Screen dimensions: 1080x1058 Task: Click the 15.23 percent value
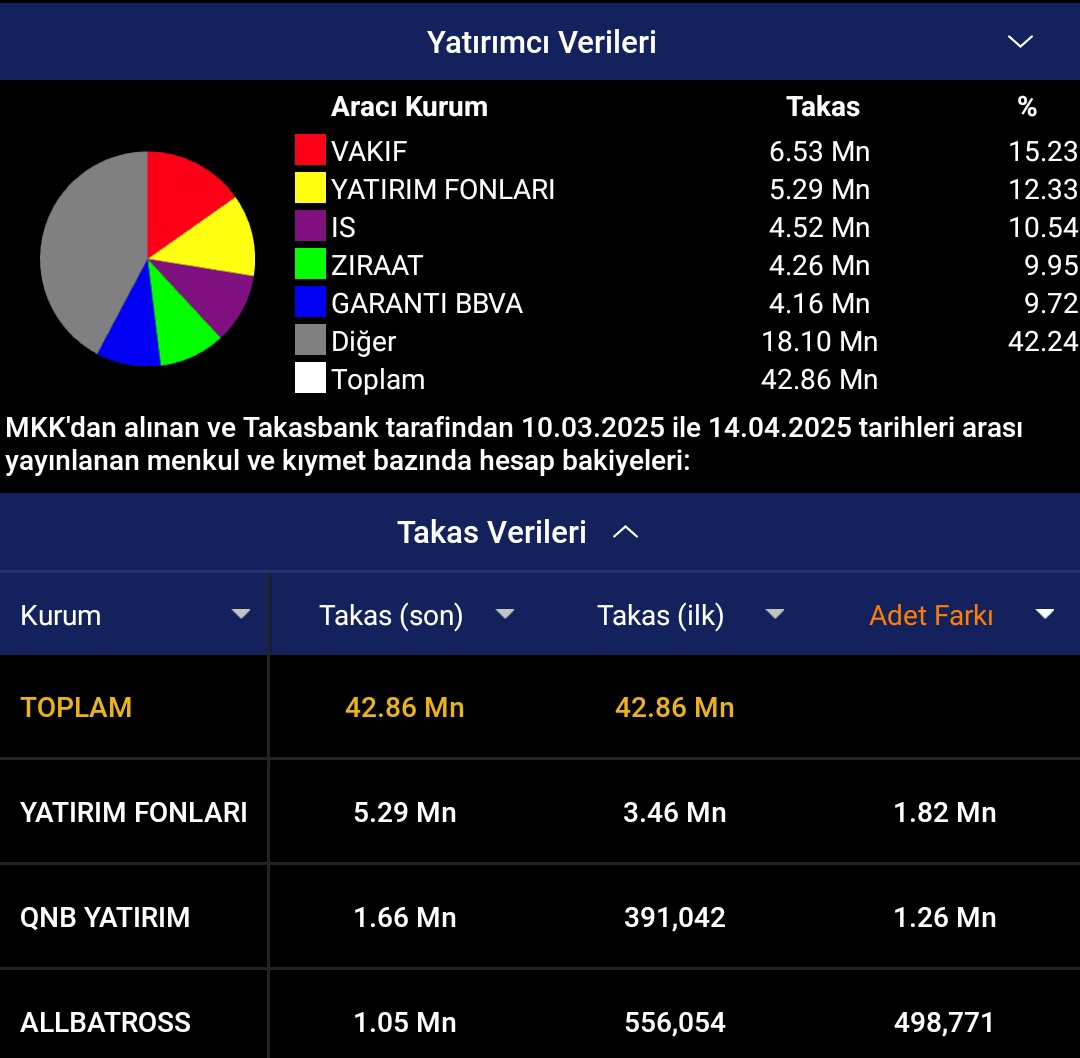coord(1043,151)
